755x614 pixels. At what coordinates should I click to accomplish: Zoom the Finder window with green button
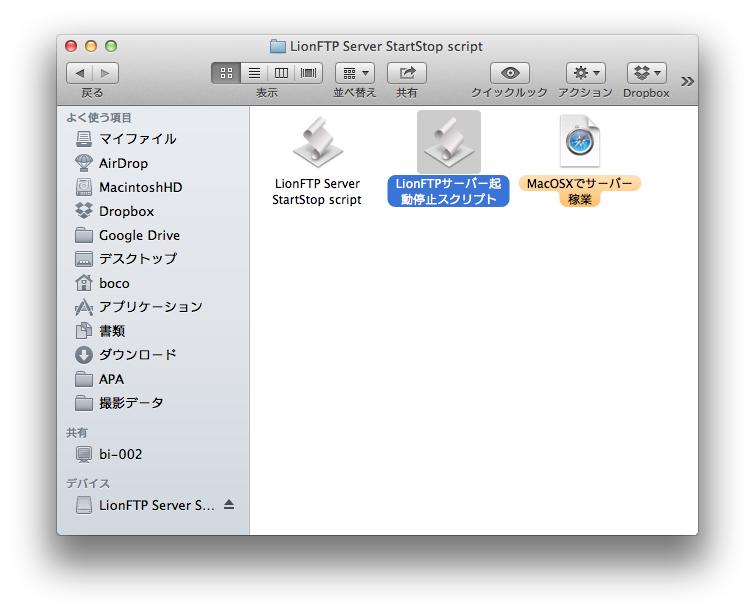coord(111,46)
